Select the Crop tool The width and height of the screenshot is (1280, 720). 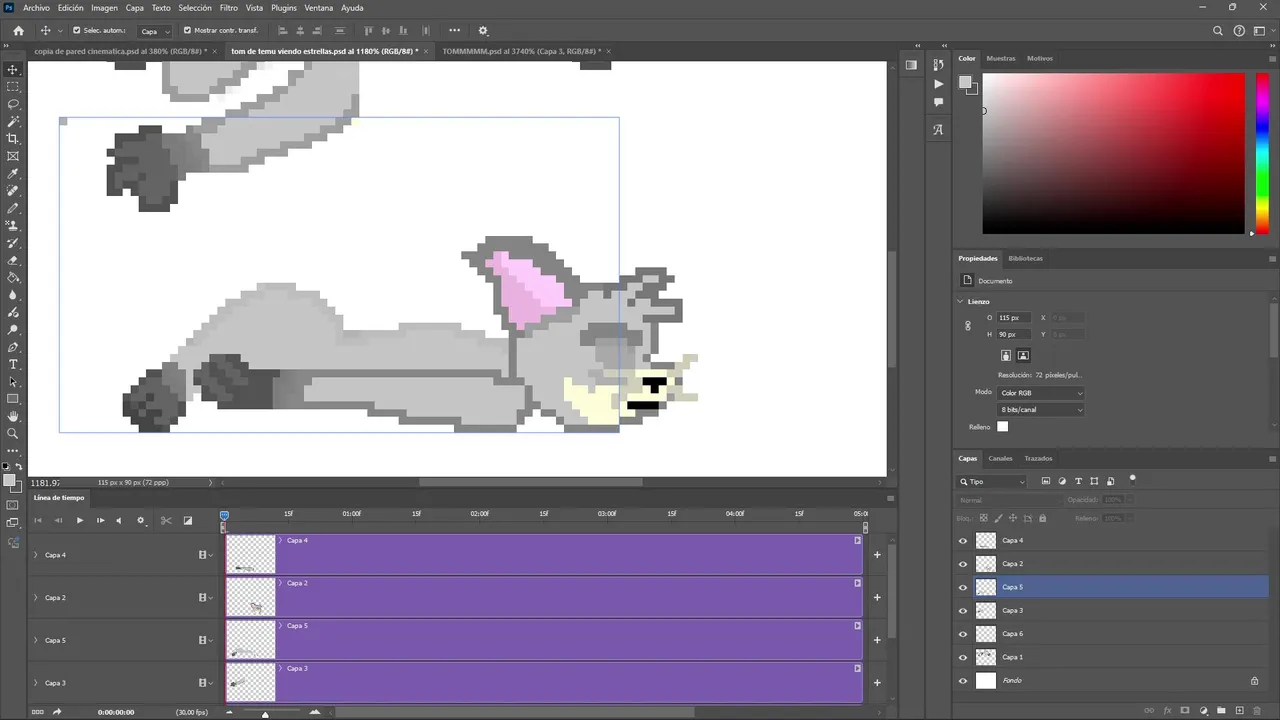tap(13, 139)
